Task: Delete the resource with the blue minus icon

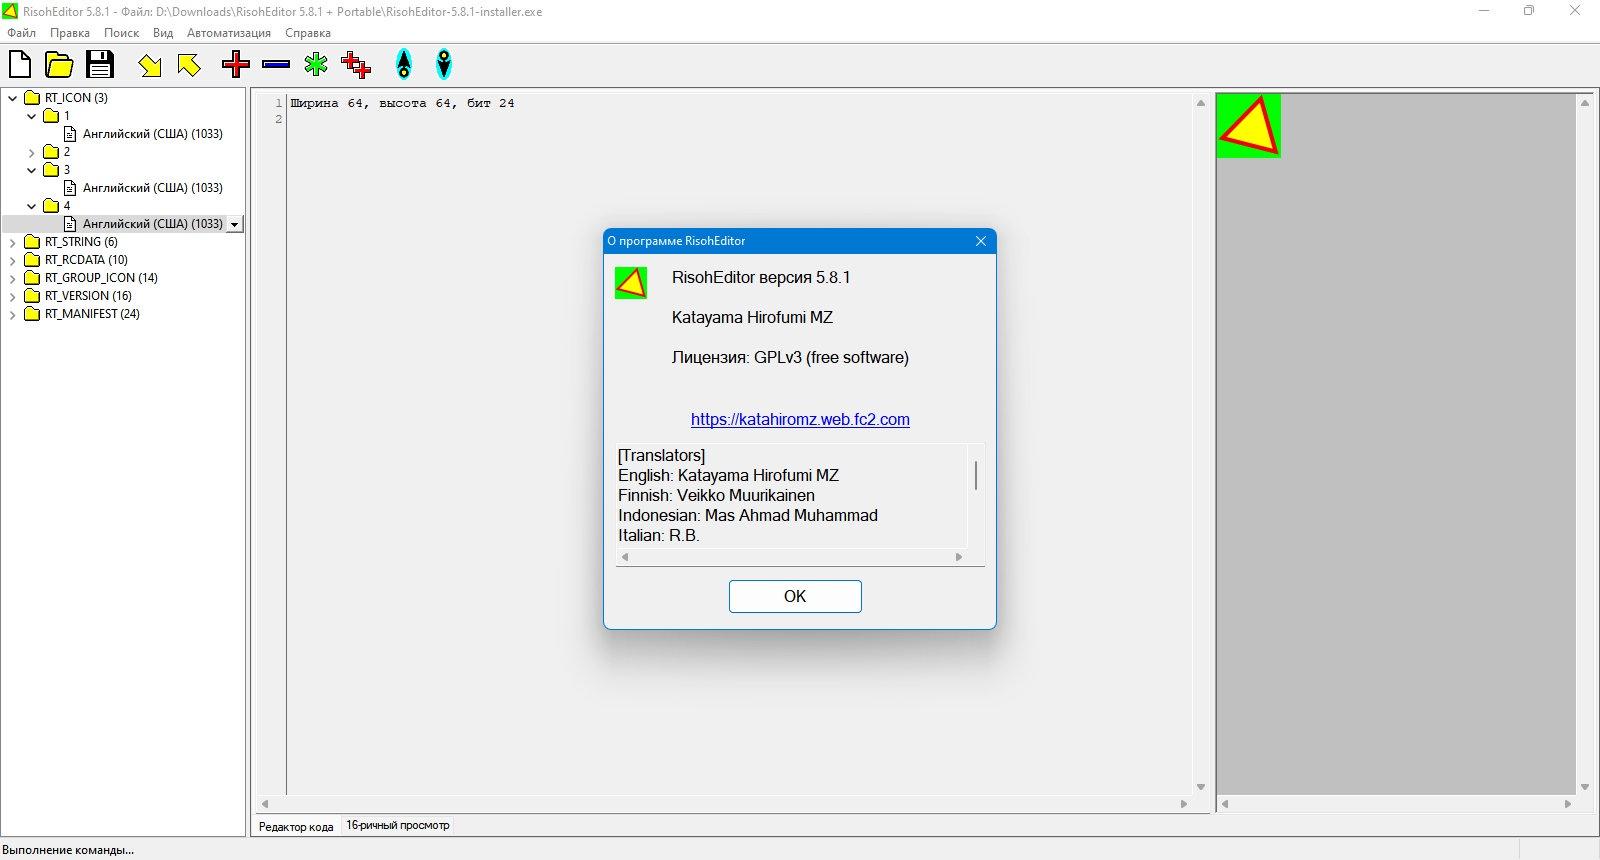Action: click(276, 65)
